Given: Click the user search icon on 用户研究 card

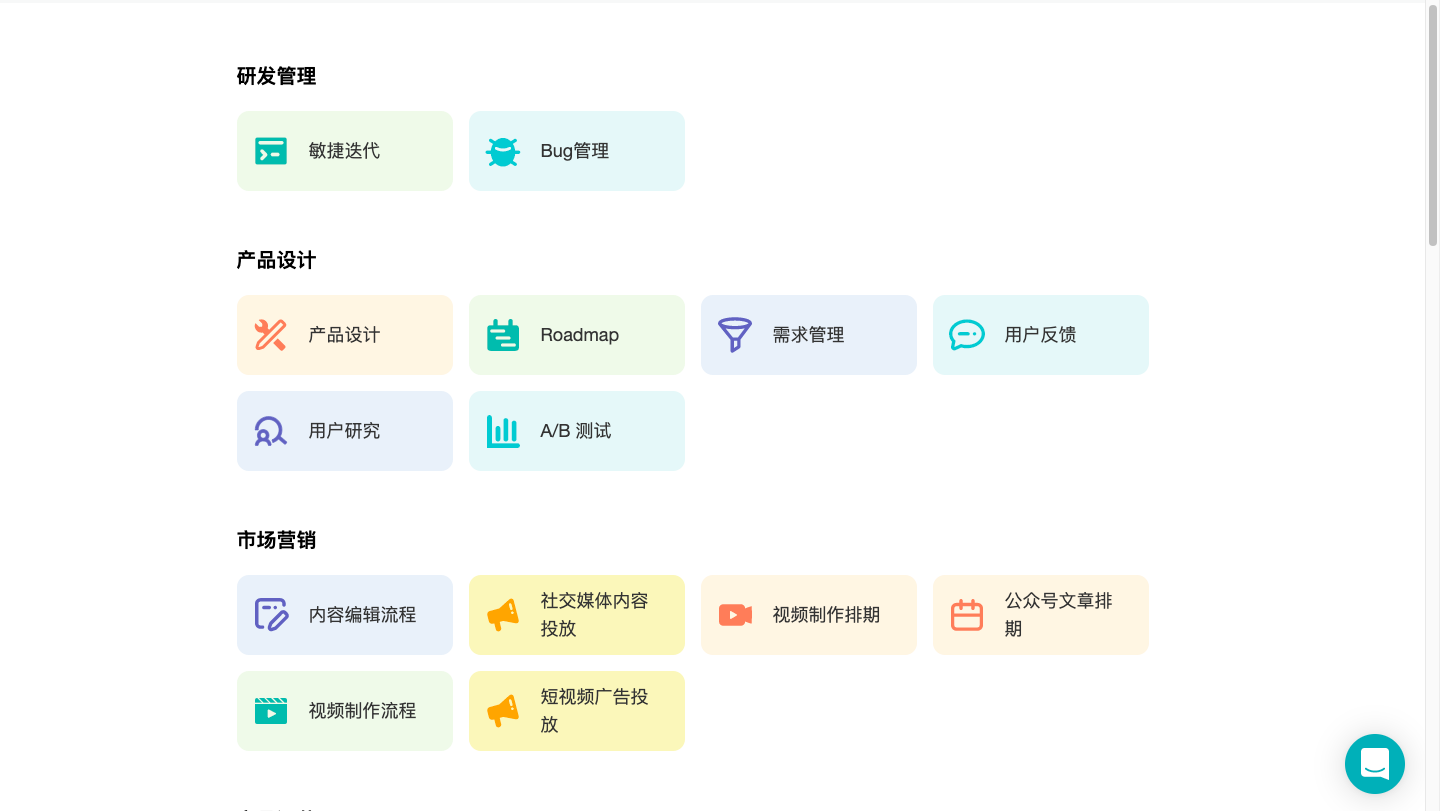Looking at the screenshot, I should [271, 431].
